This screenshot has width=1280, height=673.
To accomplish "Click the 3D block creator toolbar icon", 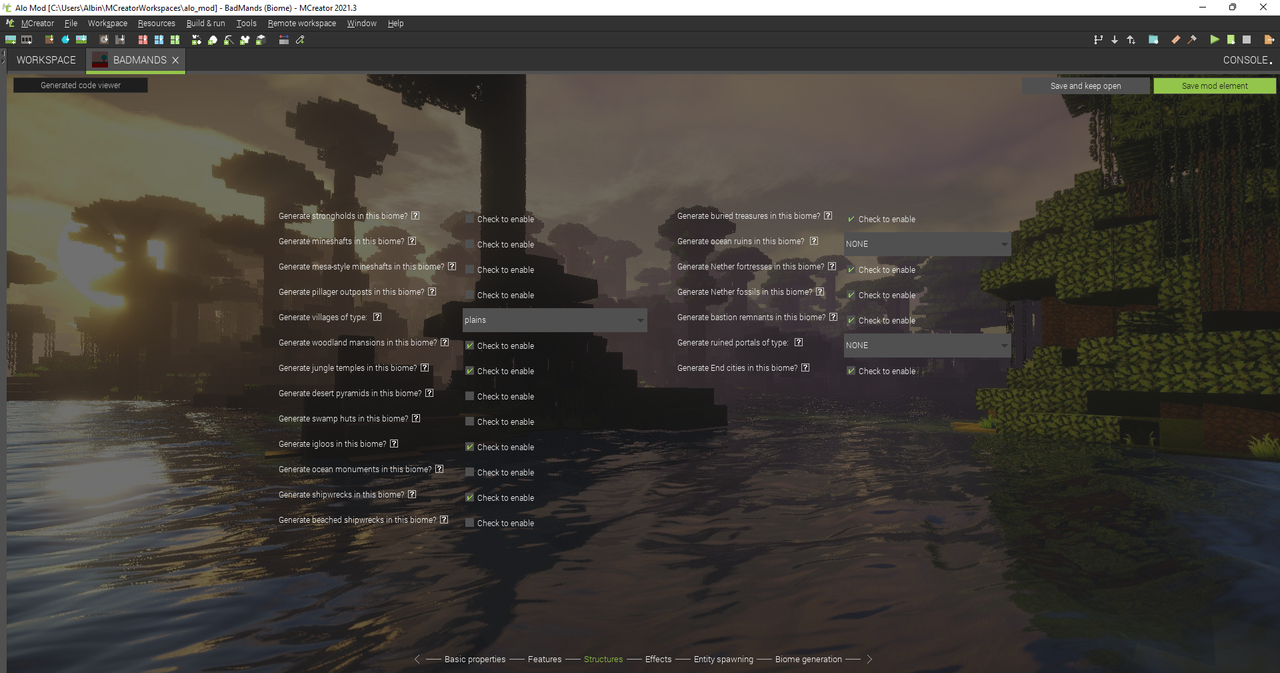I will [260, 40].
